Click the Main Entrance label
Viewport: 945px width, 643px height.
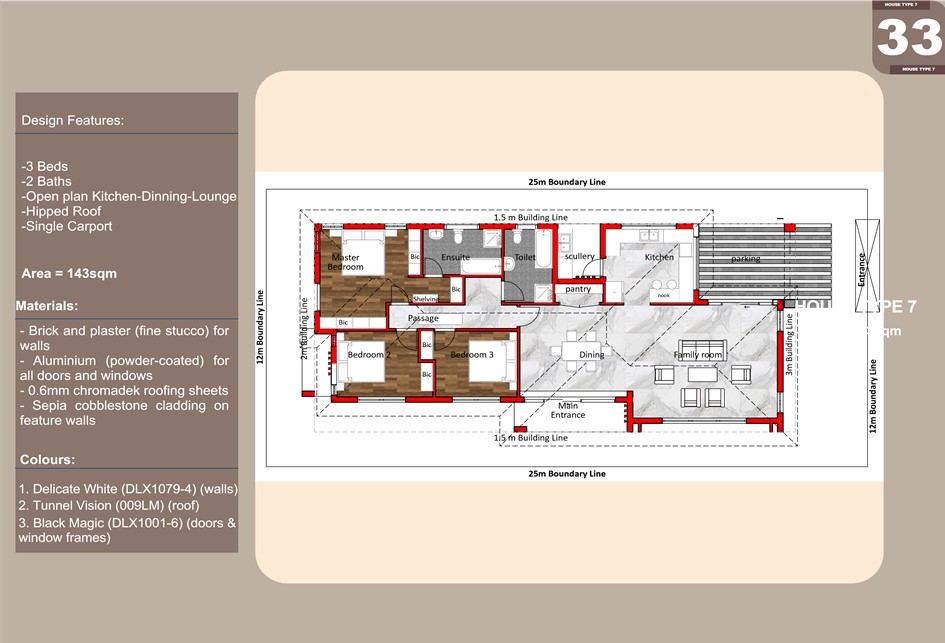pyautogui.click(x=568, y=410)
